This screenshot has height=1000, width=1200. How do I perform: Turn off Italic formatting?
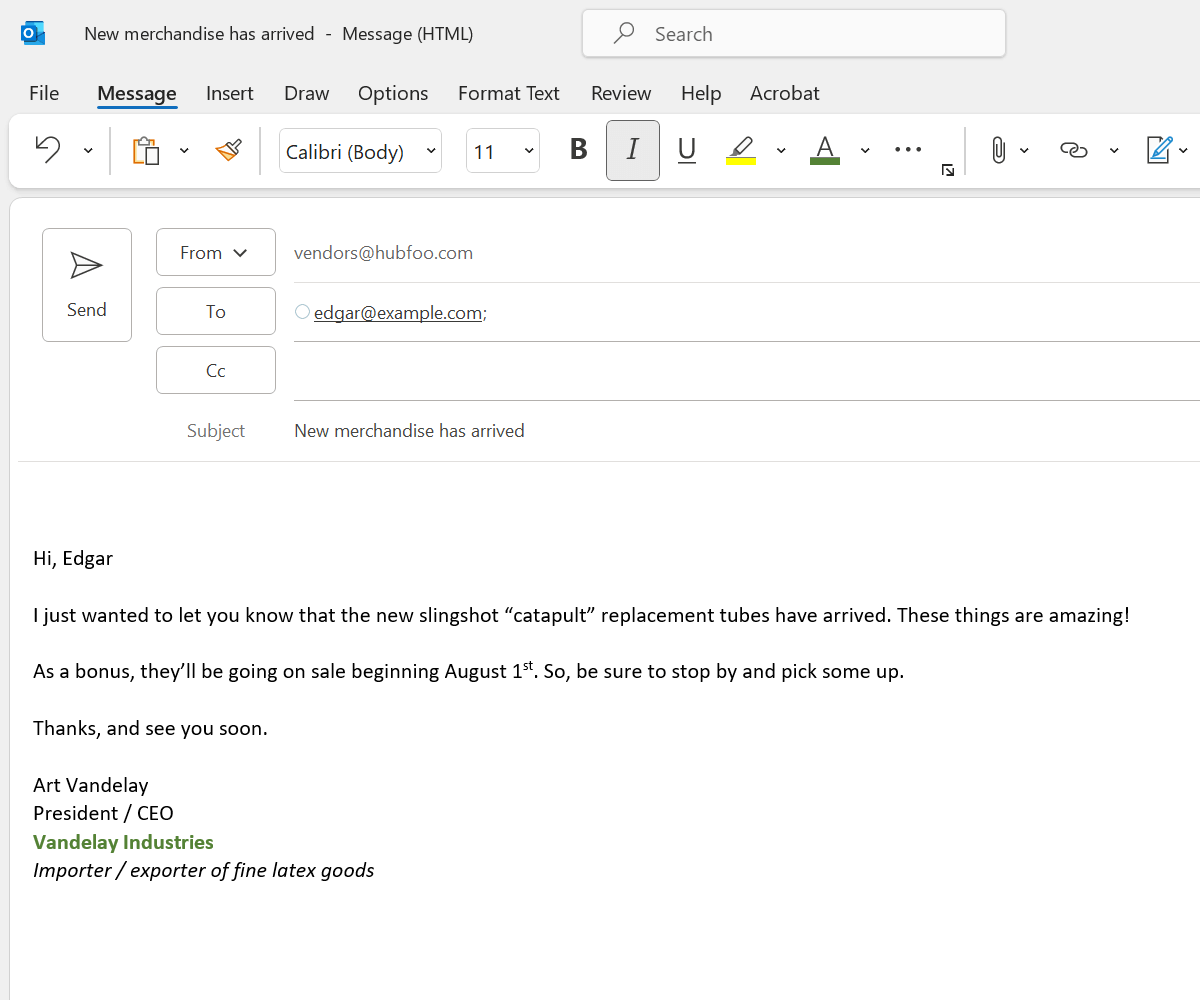(633, 151)
